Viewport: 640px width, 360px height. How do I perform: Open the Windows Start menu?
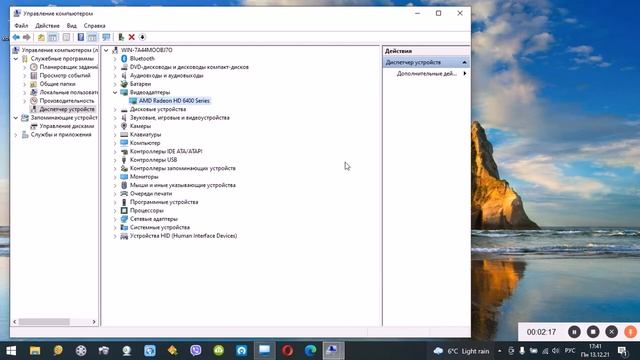click(11, 351)
